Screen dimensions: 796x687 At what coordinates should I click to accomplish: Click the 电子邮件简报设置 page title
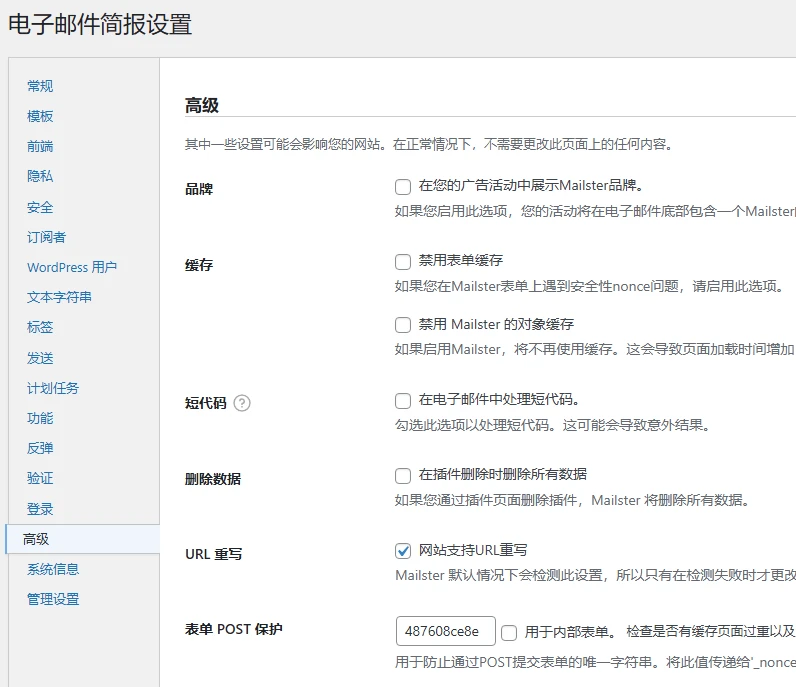100,24
